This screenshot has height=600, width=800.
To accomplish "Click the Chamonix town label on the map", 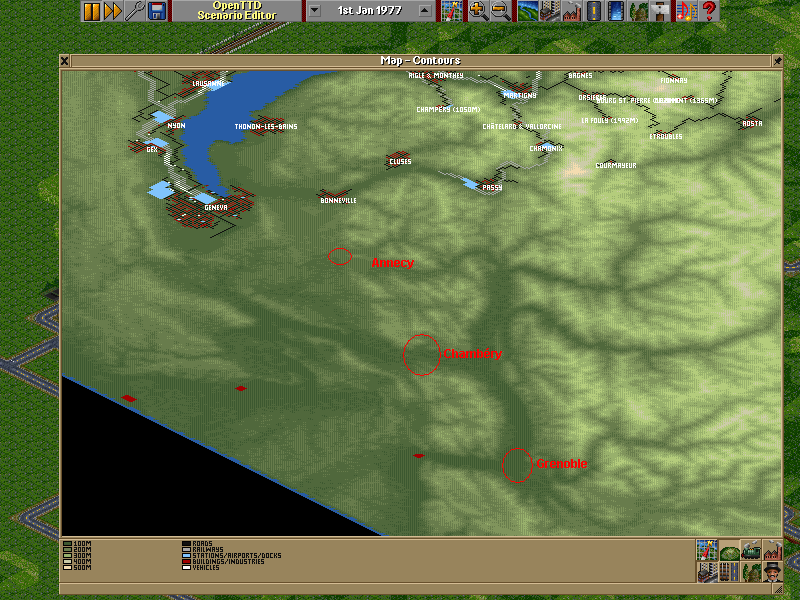I will 546,148.
